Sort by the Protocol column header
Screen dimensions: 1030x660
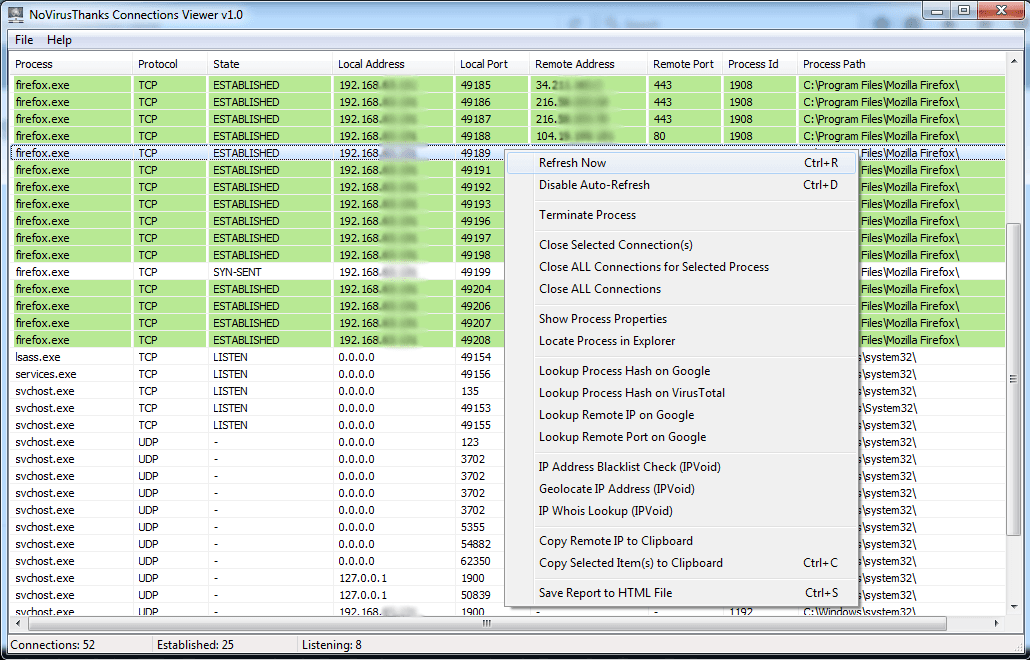[x=170, y=64]
